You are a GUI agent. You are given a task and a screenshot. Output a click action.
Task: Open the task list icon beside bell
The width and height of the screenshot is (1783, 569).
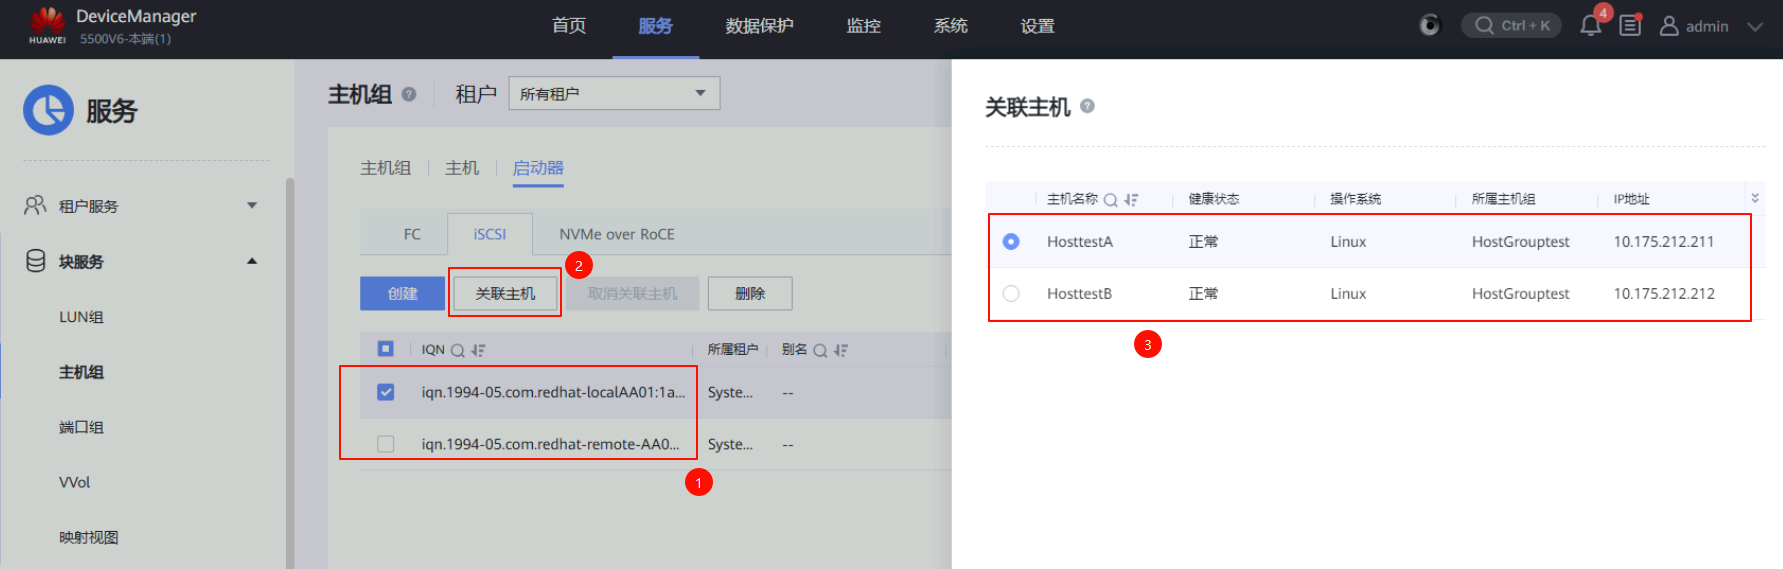pyautogui.click(x=1630, y=26)
